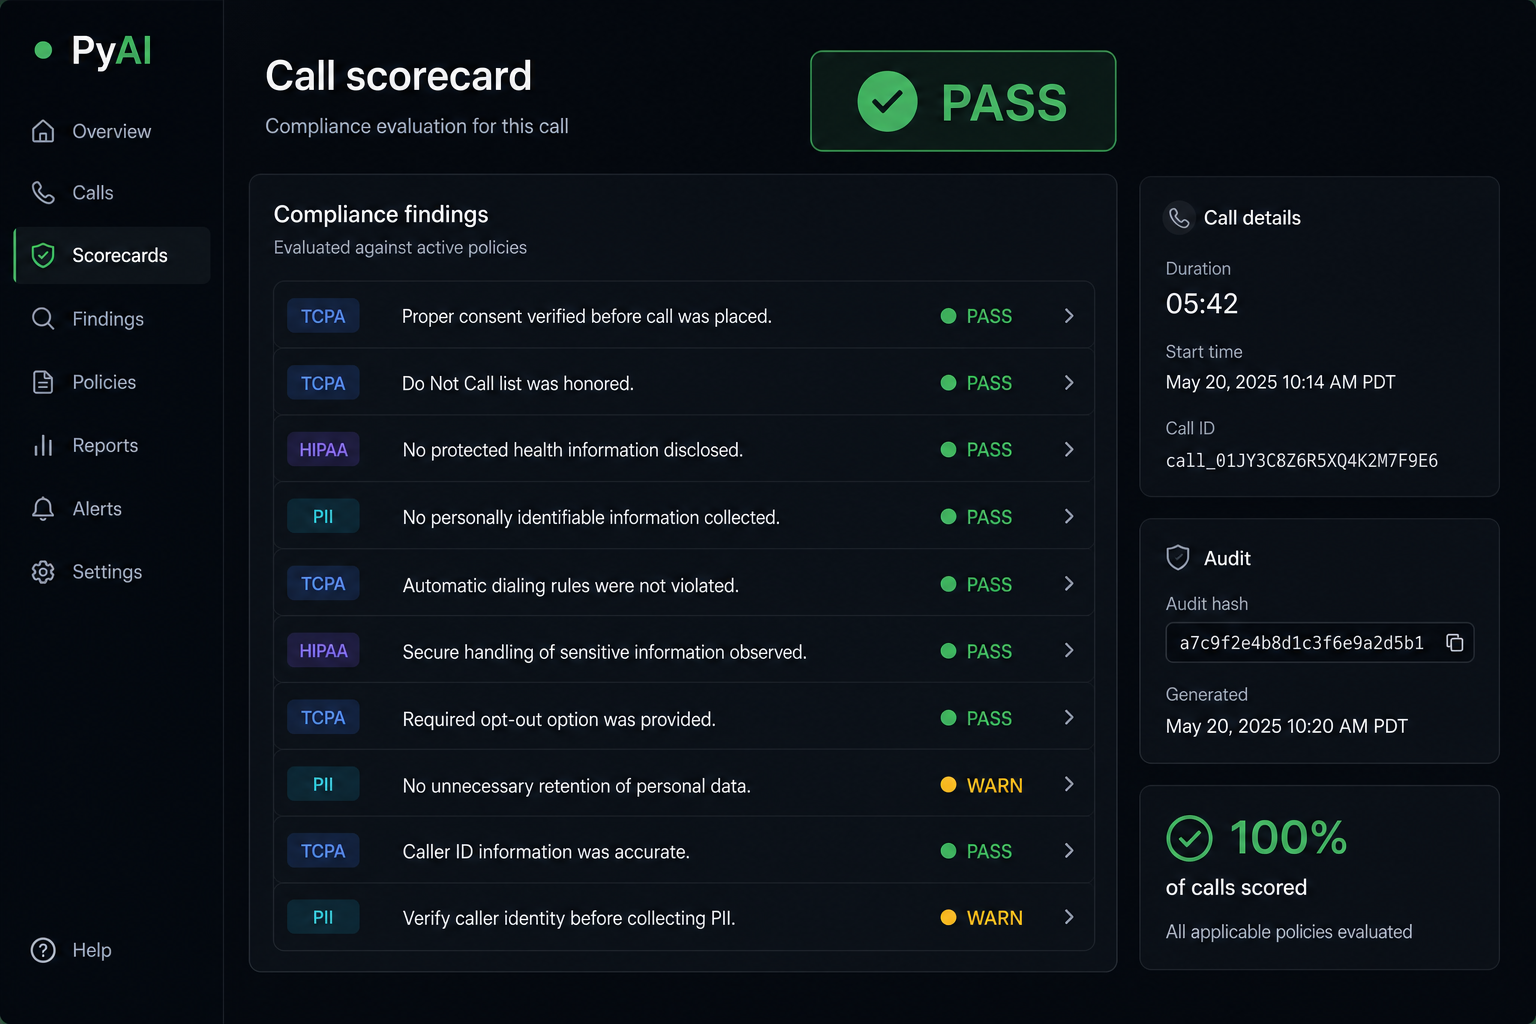This screenshot has height=1024, width=1536.
Task: Expand 'No personally identifiable information' chevron
Action: coord(1069,516)
